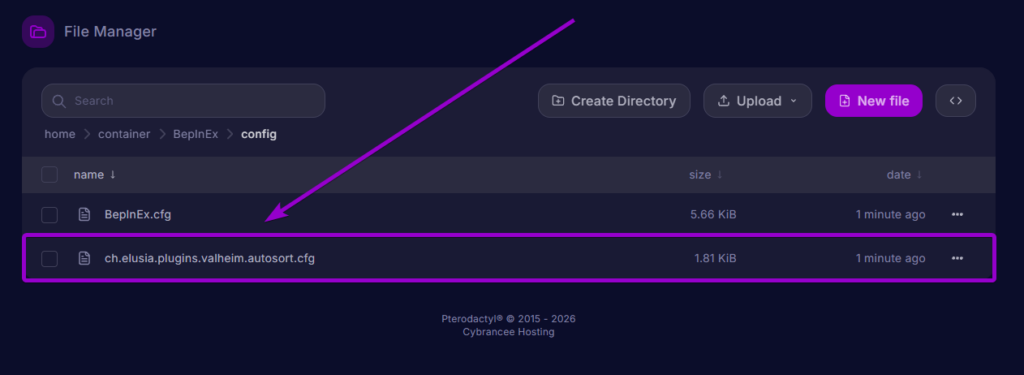This screenshot has height=375, width=1024.
Task: Open the three-dot menu for autosort.cfg
Action: pos(957,258)
